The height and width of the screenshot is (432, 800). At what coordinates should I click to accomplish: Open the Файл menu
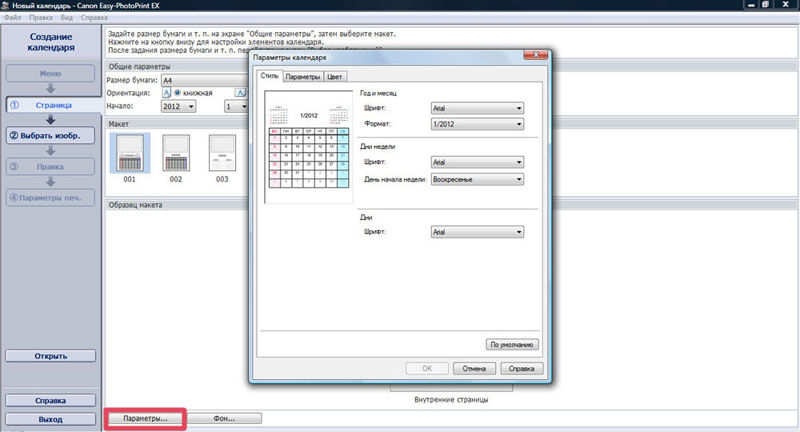[13, 17]
